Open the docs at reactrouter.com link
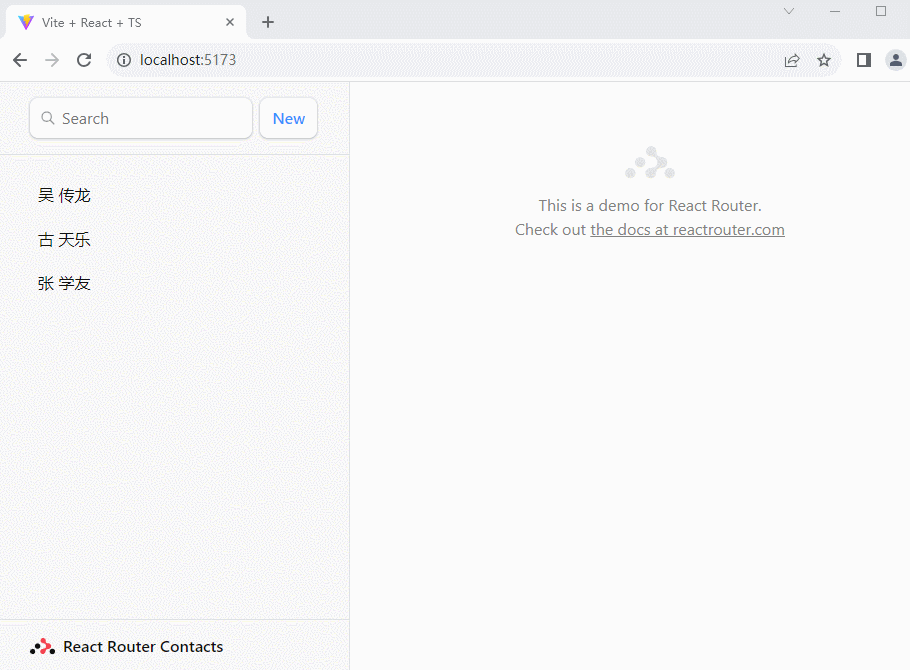This screenshot has width=910, height=670. (687, 230)
